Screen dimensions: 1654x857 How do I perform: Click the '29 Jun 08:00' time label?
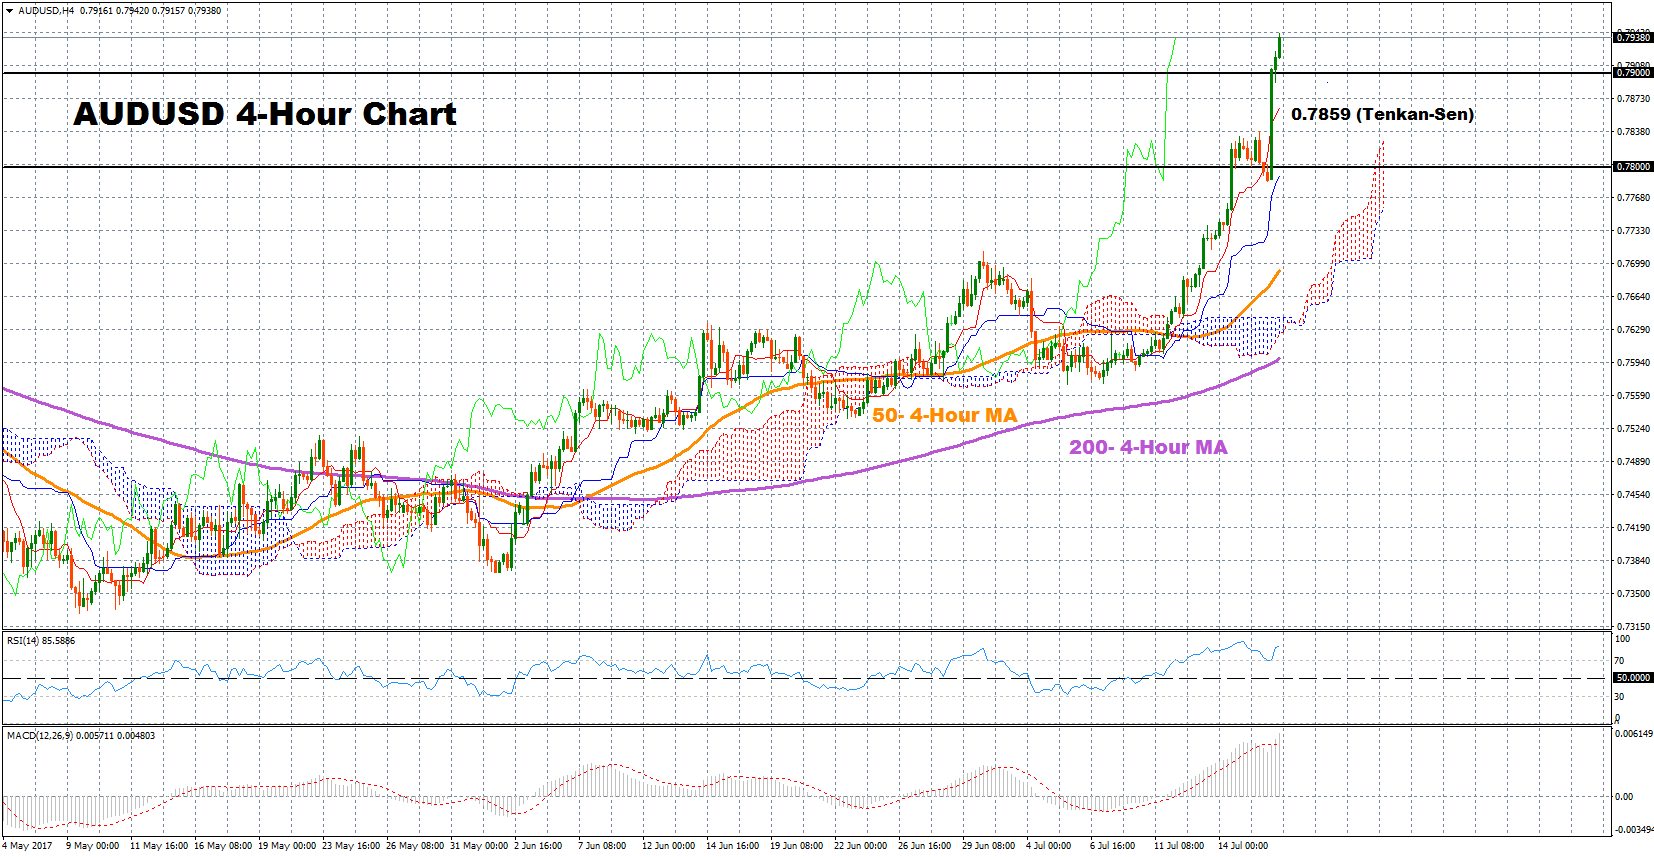(989, 846)
